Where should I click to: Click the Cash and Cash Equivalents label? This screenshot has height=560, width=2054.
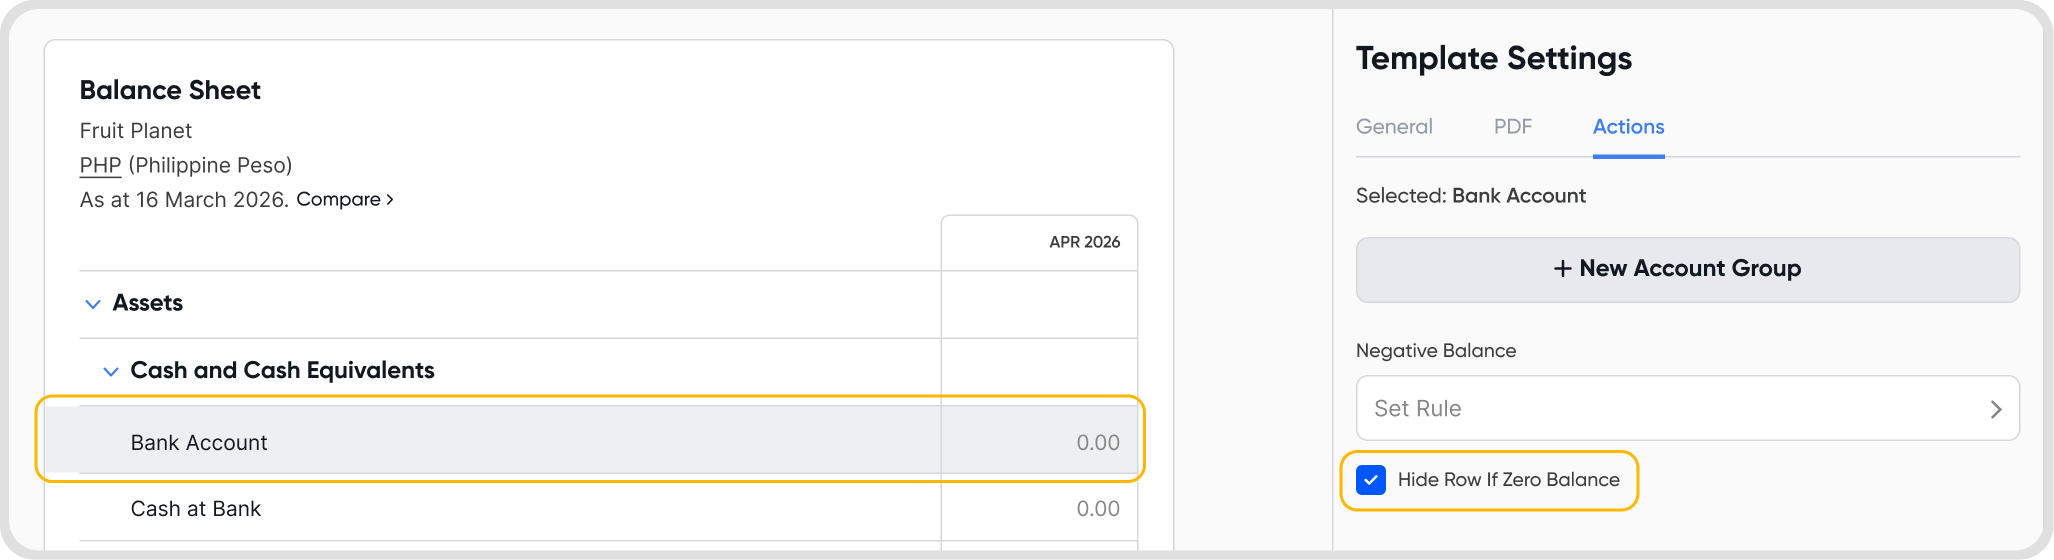(x=282, y=370)
